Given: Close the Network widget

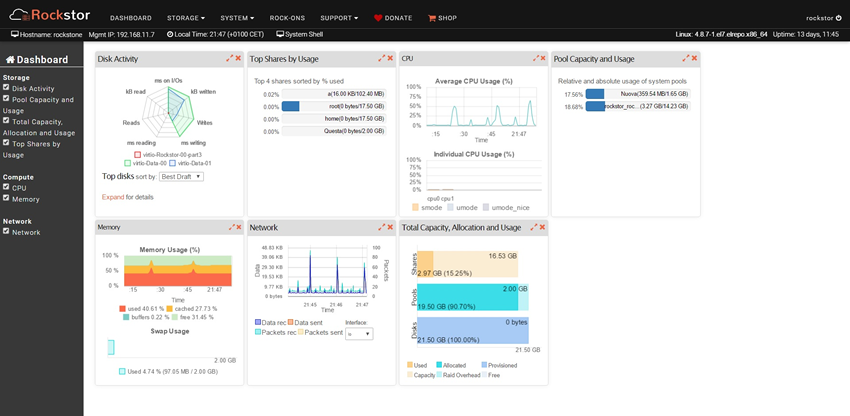Looking at the screenshot, I should click(389, 228).
